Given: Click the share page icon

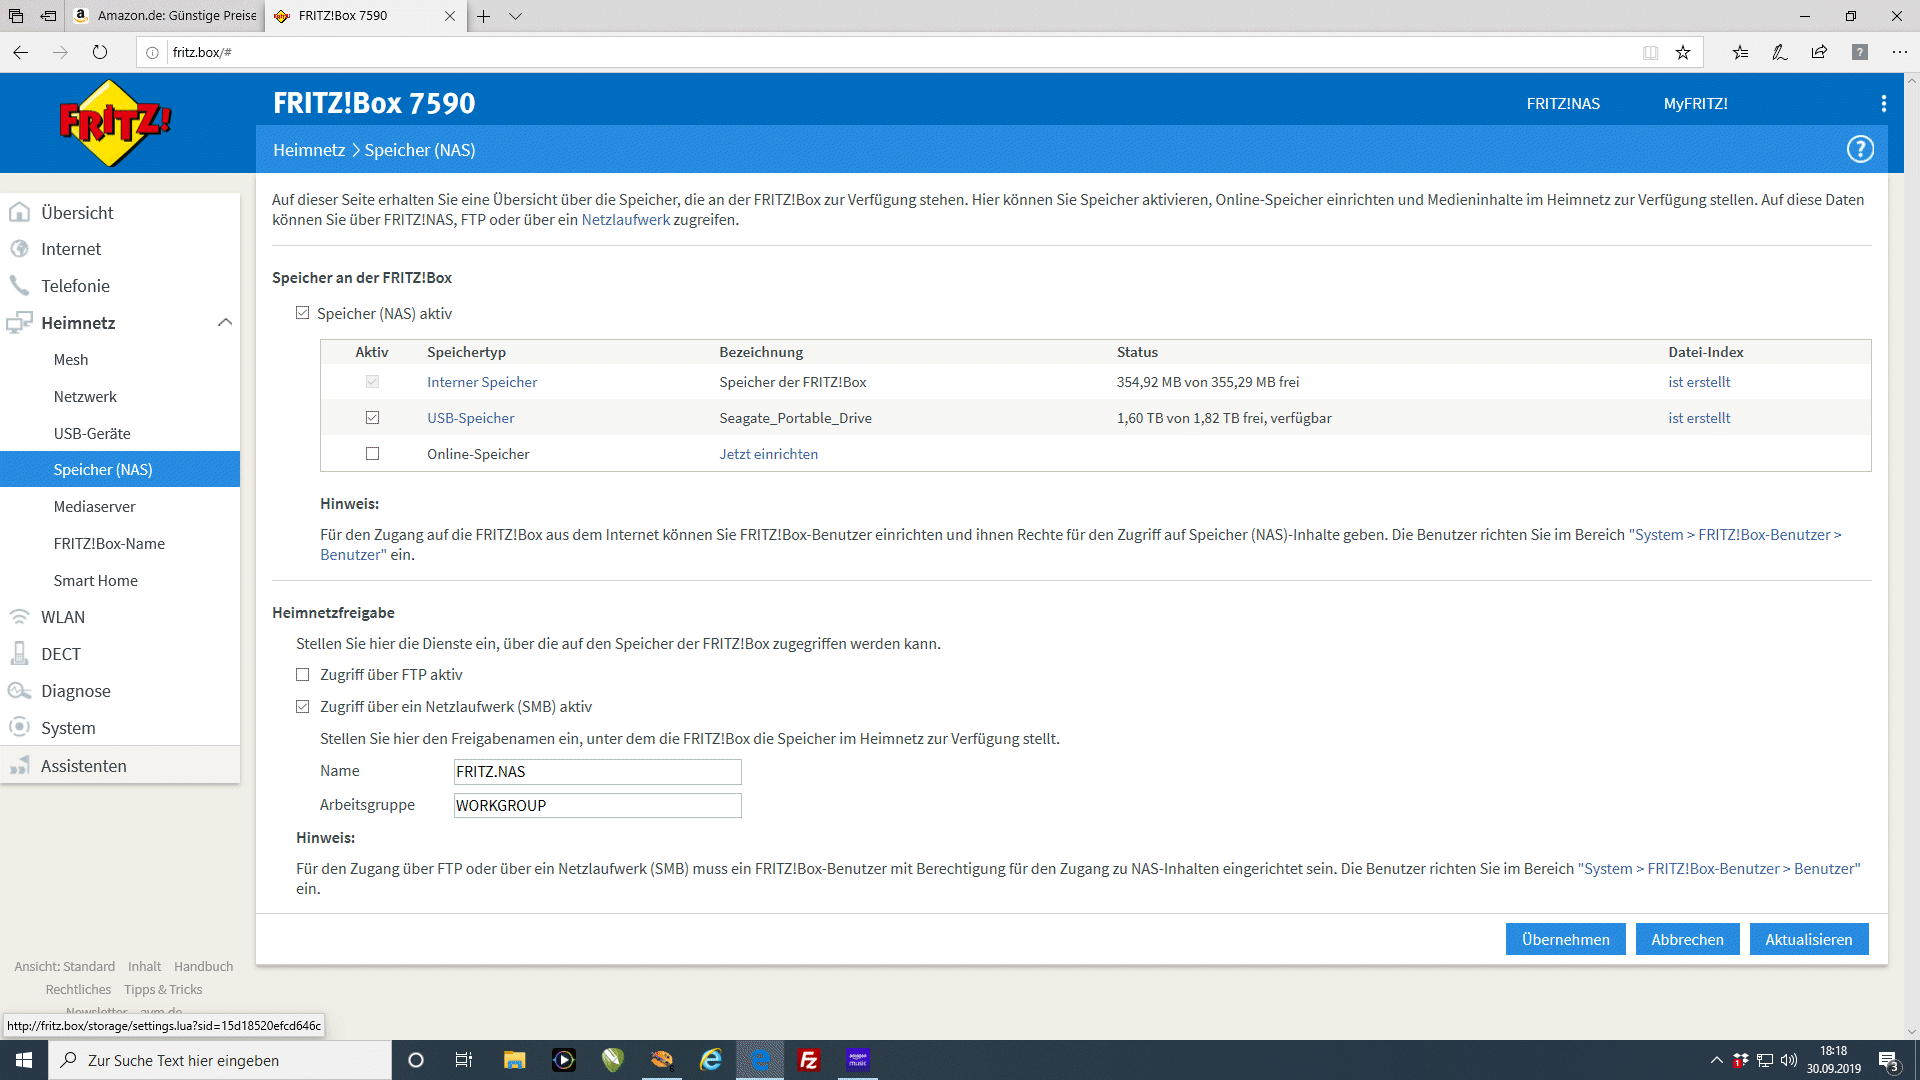Looking at the screenshot, I should coord(1820,52).
